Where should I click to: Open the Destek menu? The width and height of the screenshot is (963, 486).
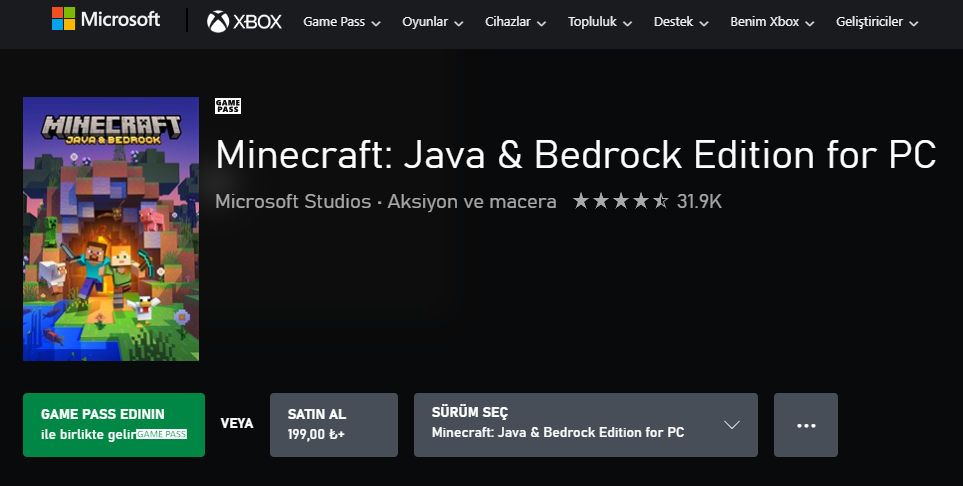pos(680,22)
